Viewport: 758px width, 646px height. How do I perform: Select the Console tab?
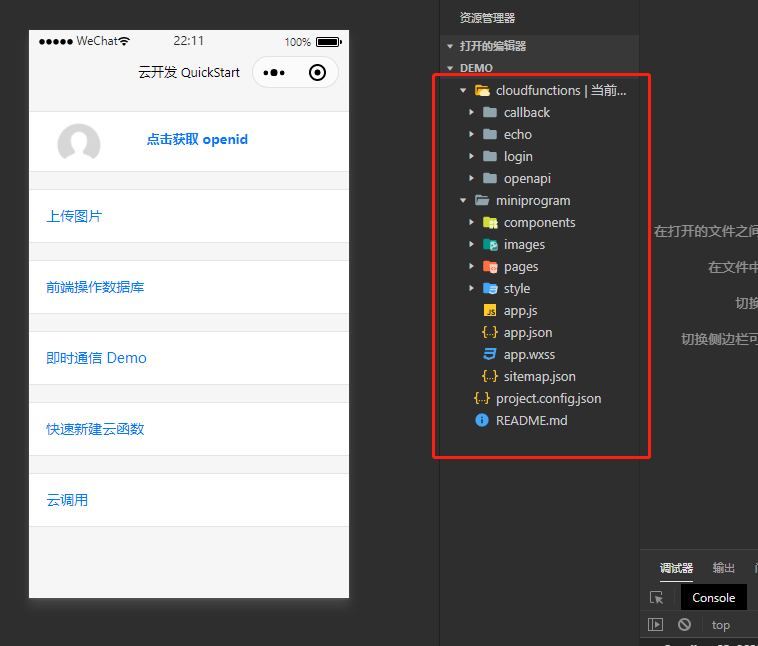tap(713, 598)
